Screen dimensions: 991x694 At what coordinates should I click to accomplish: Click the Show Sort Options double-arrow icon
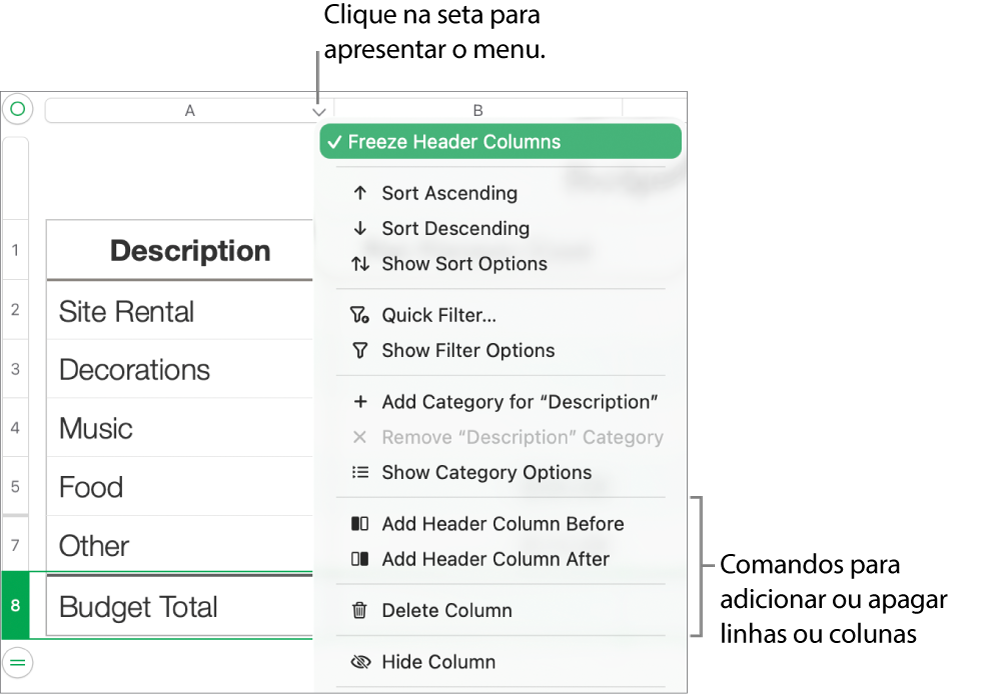(x=361, y=264)
